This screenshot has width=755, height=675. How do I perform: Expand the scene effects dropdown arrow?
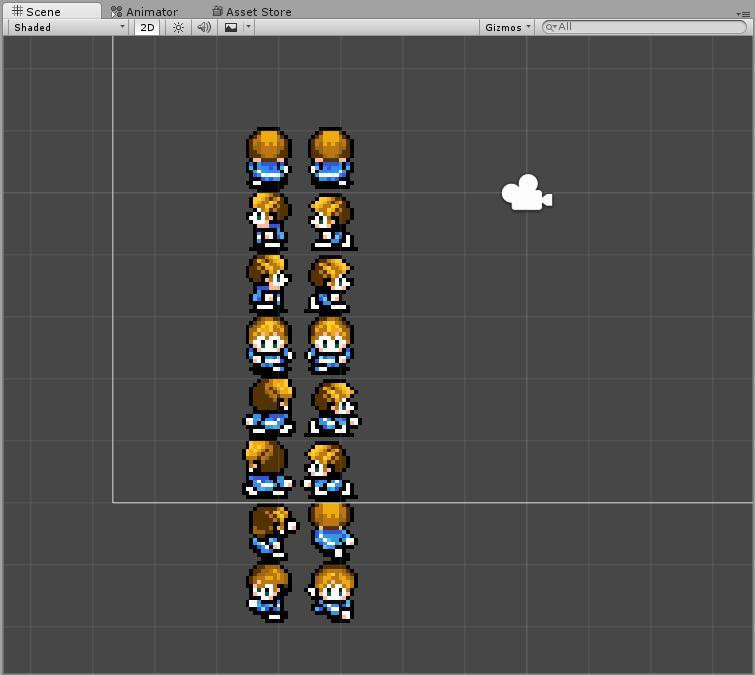tap(248, 27)
